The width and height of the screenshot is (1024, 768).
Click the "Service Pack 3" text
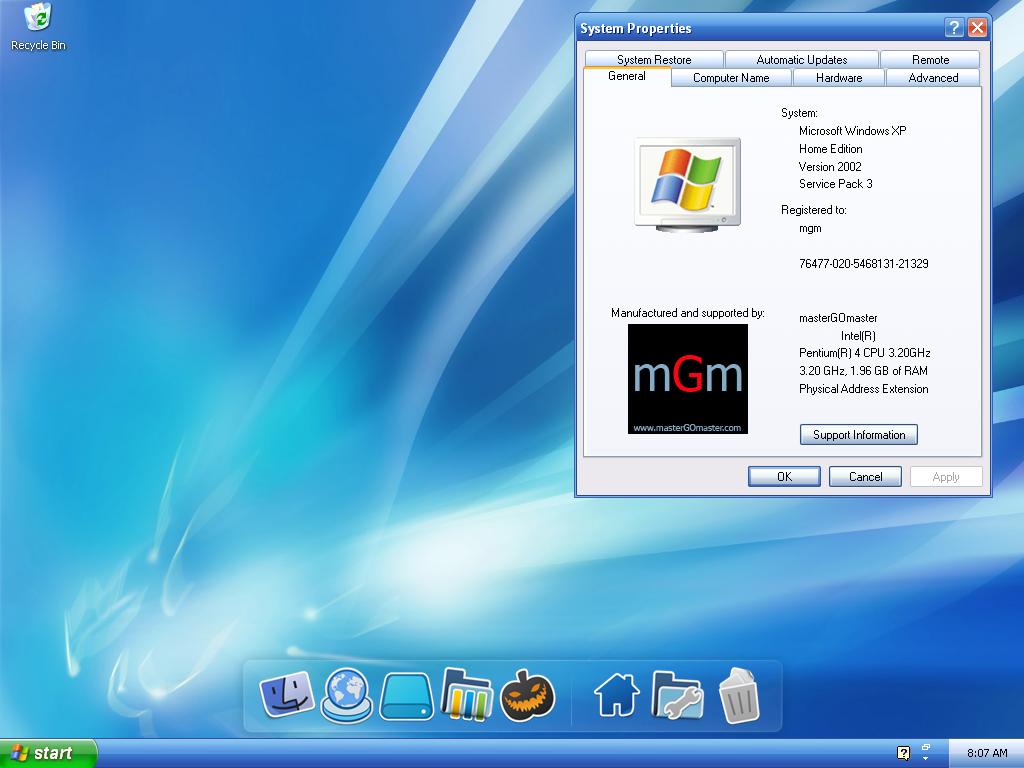(x=835, y=184)
